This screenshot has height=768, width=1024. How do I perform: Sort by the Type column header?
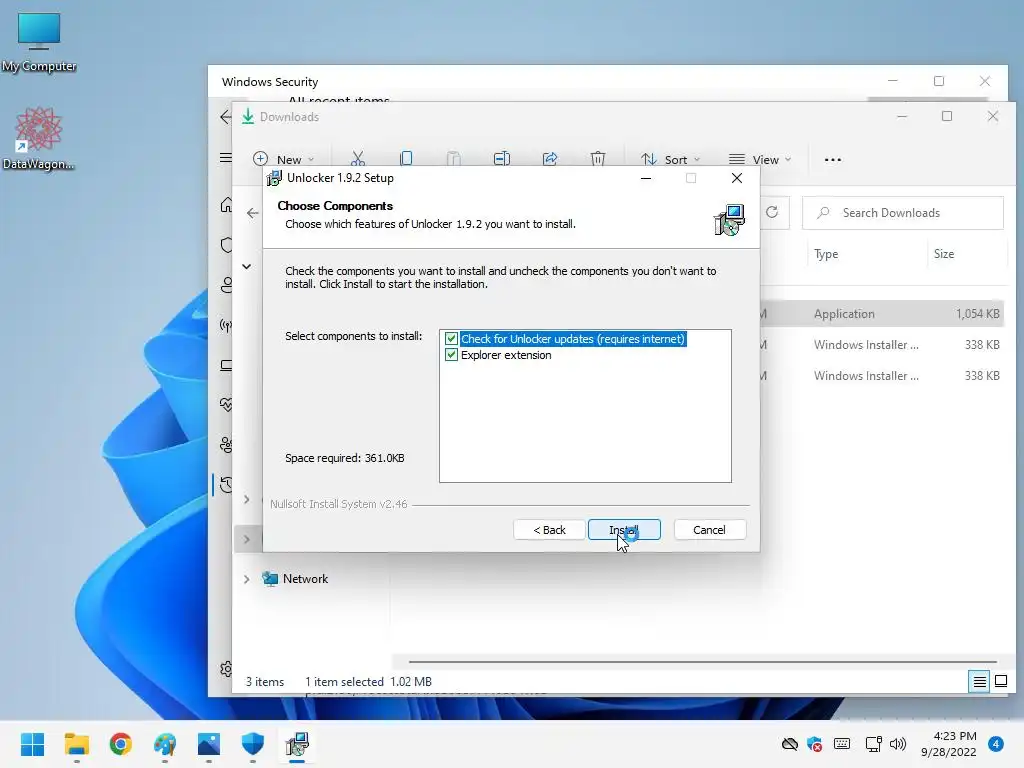click(826, 254)
